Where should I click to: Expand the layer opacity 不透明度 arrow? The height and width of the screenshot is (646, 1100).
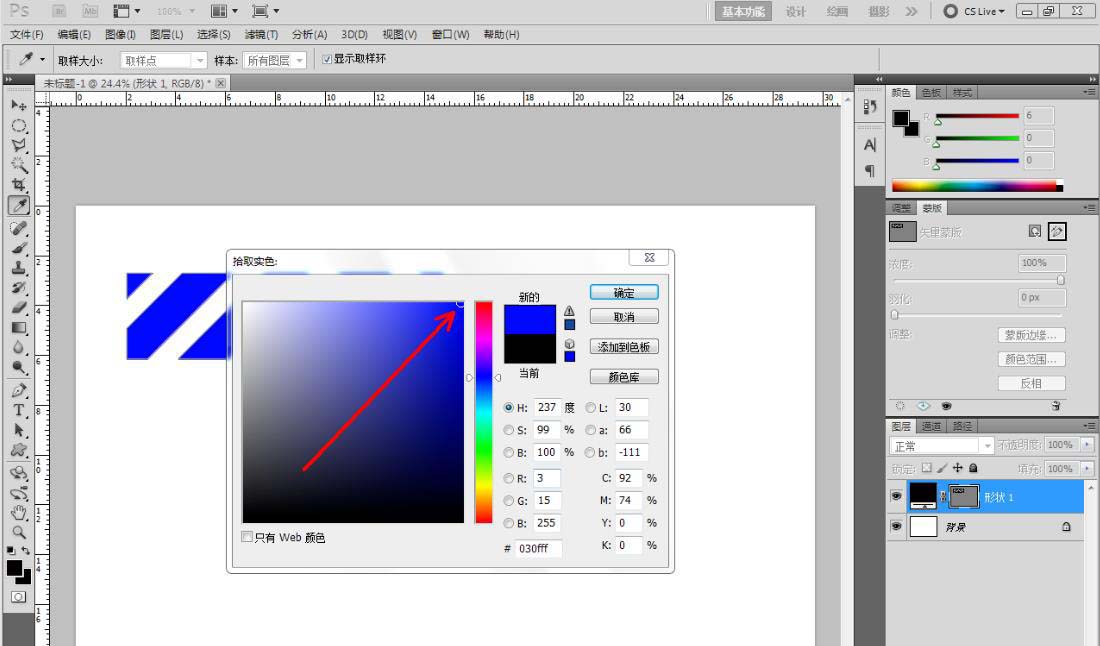[x=1087, y=445]
